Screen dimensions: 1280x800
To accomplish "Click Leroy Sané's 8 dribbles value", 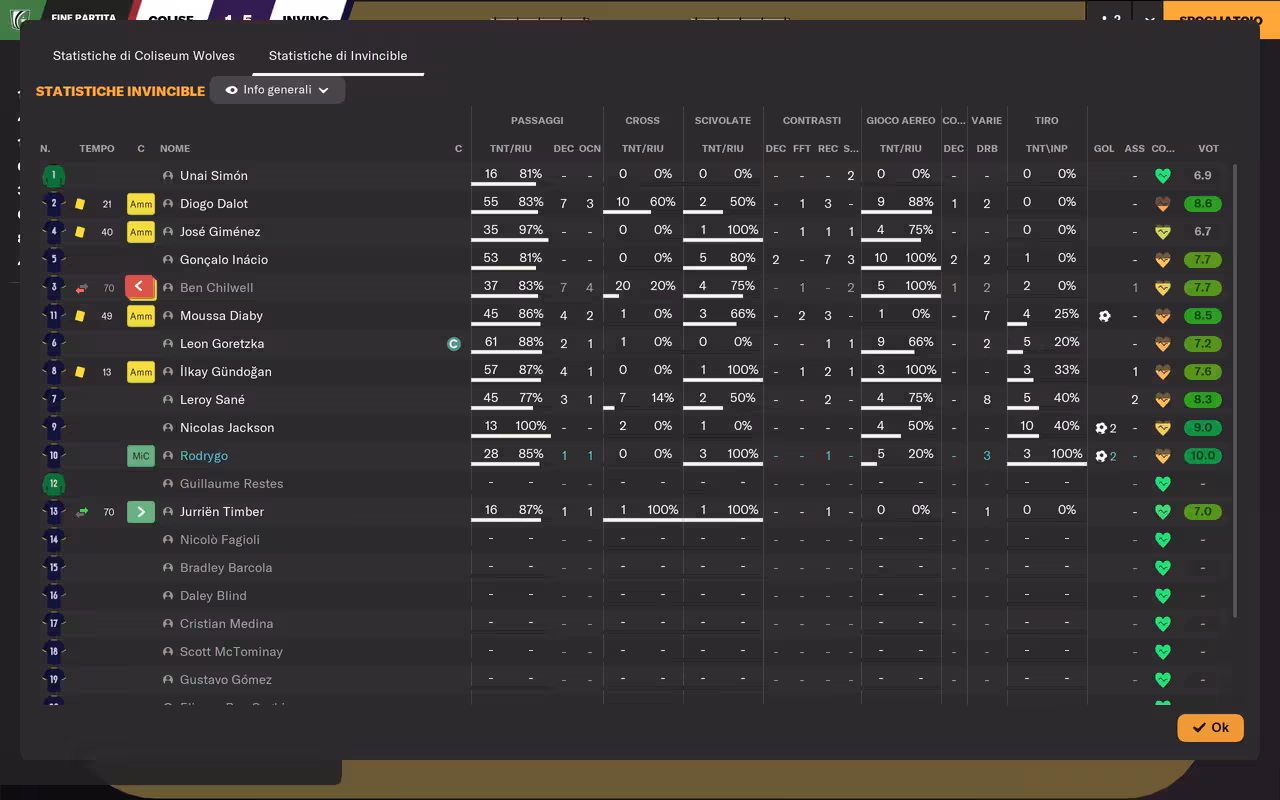I will (987, 400).
